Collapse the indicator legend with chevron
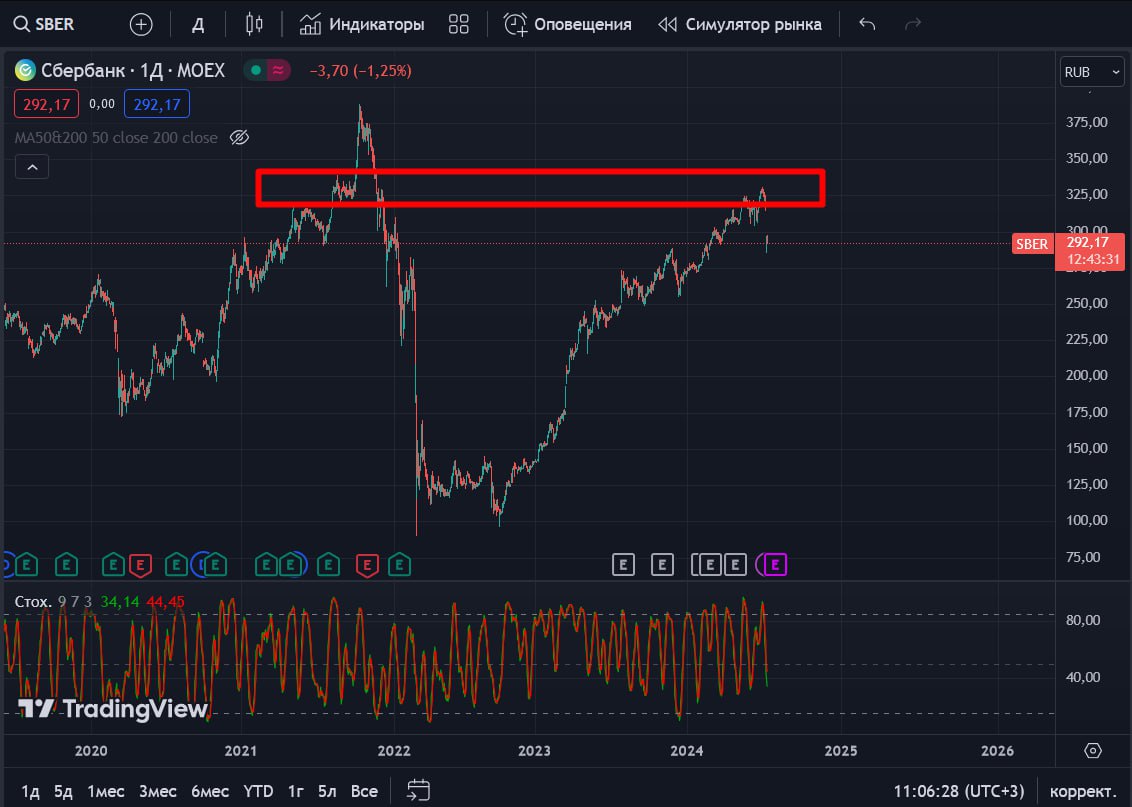This screenshot has height=807, width=1132. [32, 167]
